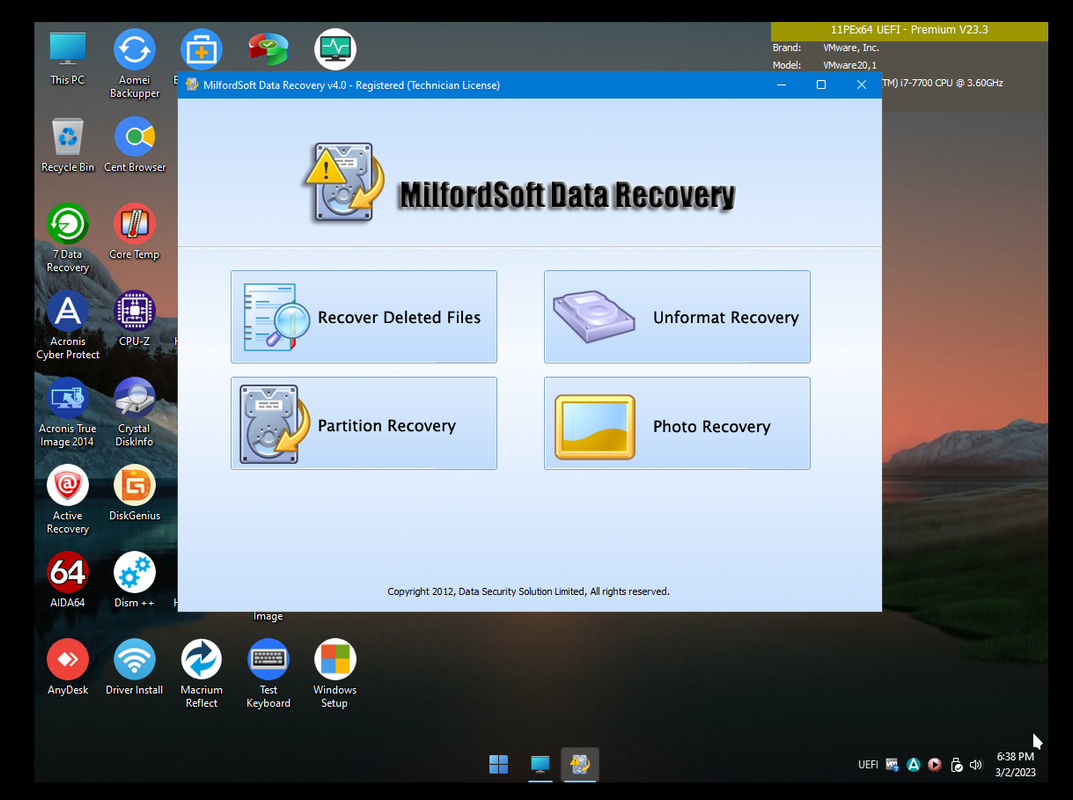Start Partition Recovery module
Viewport: 1073px width, 800px height.
click(x=363, y=424)
